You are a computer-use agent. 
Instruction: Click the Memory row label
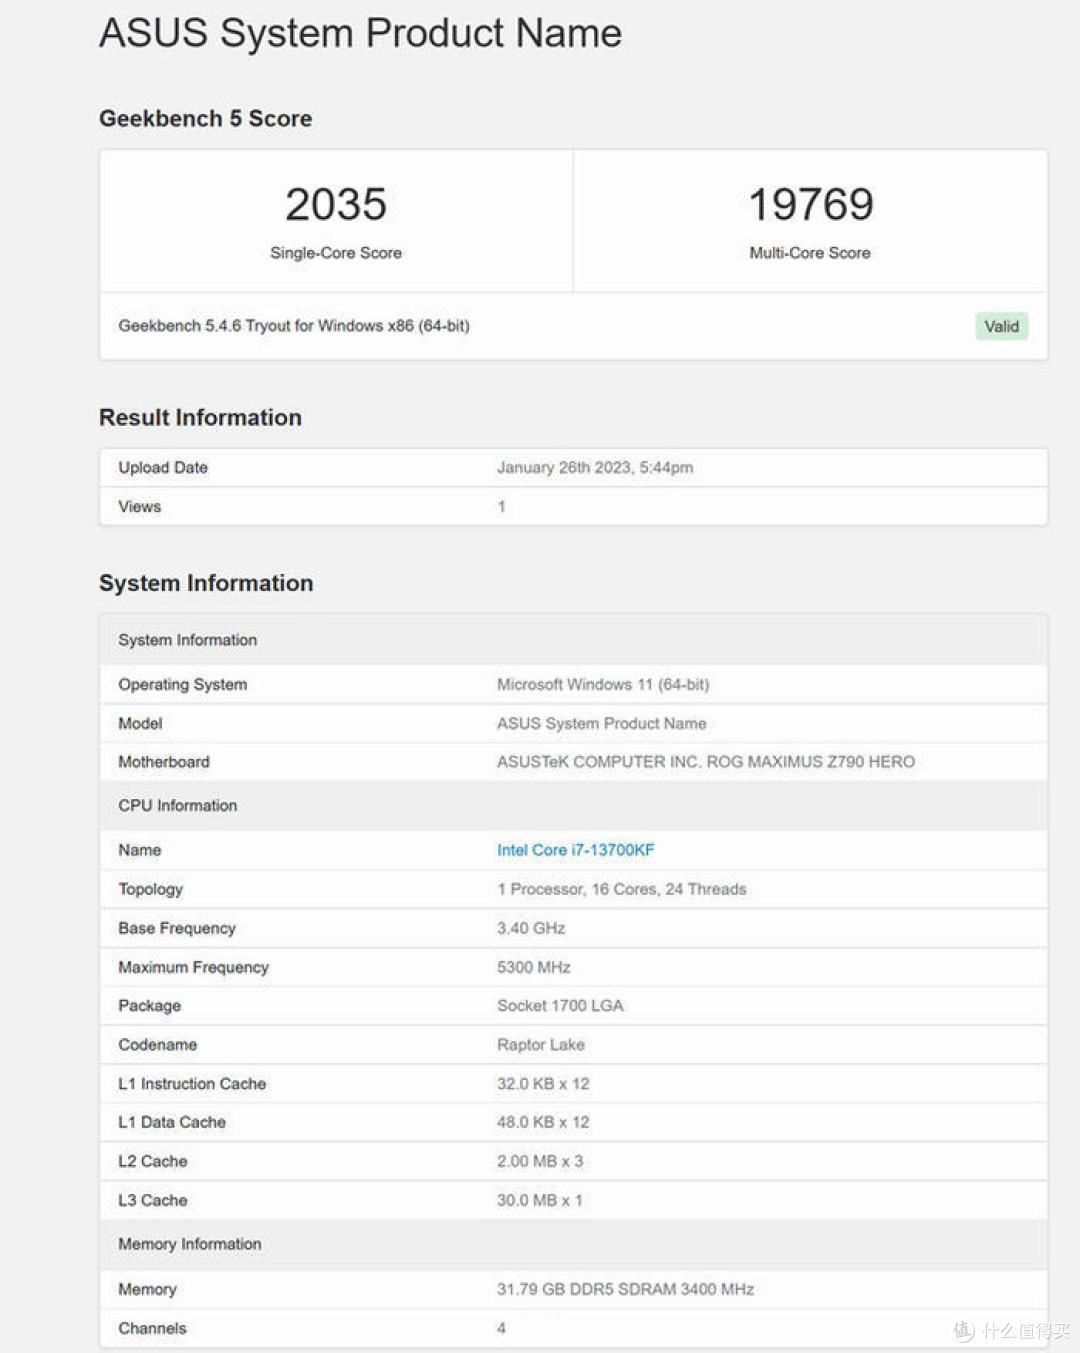click(x=147, y=1289)
